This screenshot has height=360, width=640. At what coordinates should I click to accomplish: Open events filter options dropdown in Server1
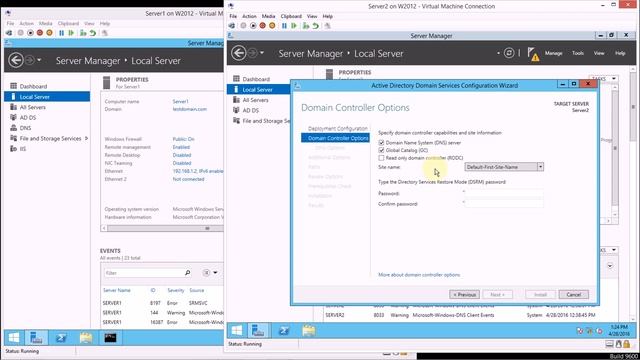[215, 273]
